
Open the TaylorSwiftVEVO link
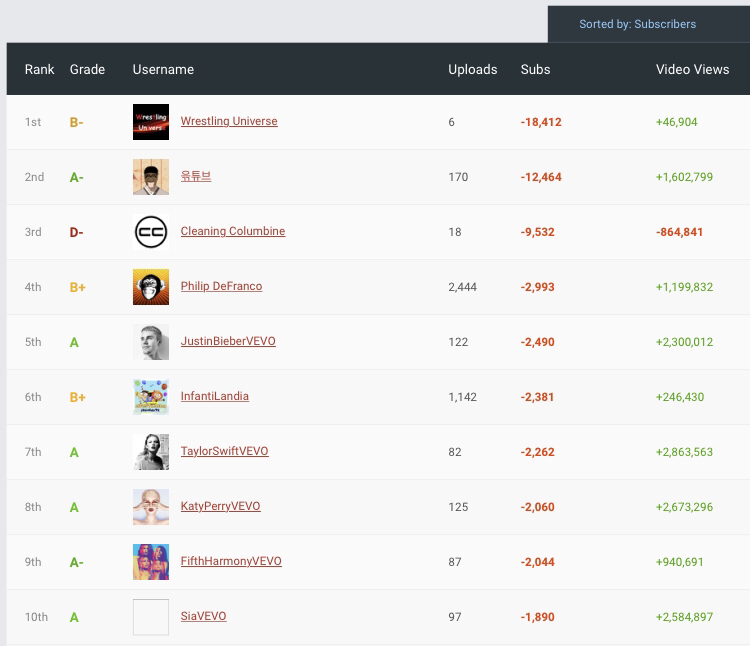(x=224, y=451)
